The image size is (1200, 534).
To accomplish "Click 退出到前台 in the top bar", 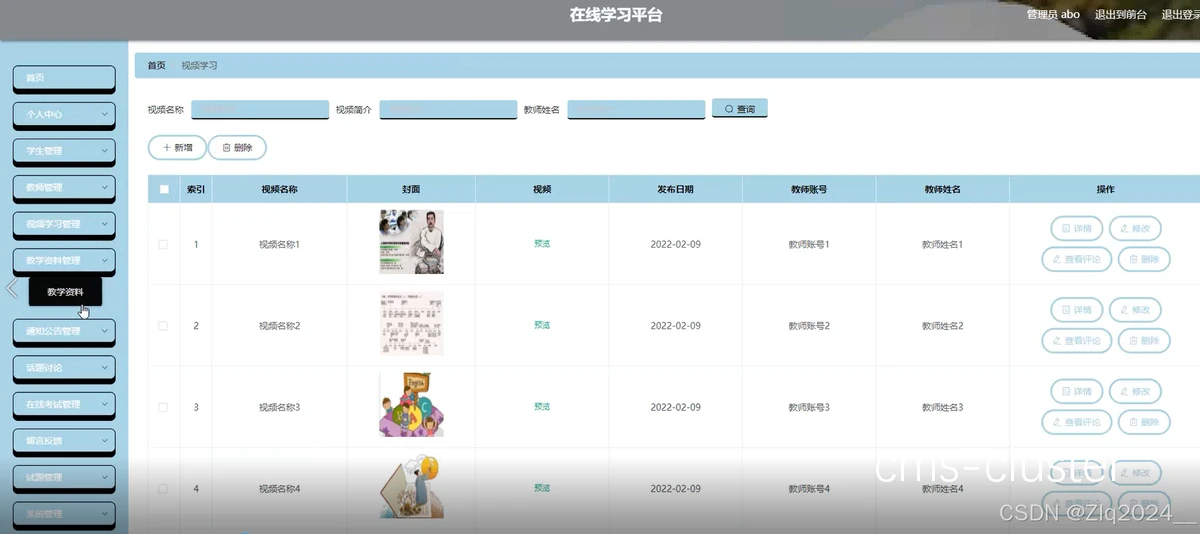I will point(1121,14).
